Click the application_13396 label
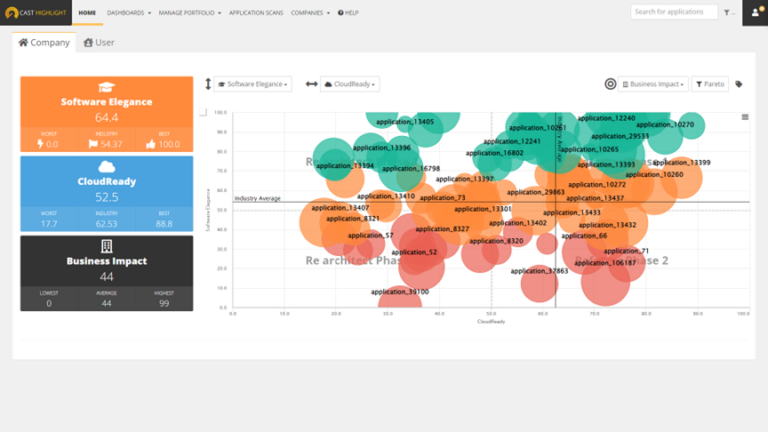Screen dimensions: 768x432 click(382, 147)
